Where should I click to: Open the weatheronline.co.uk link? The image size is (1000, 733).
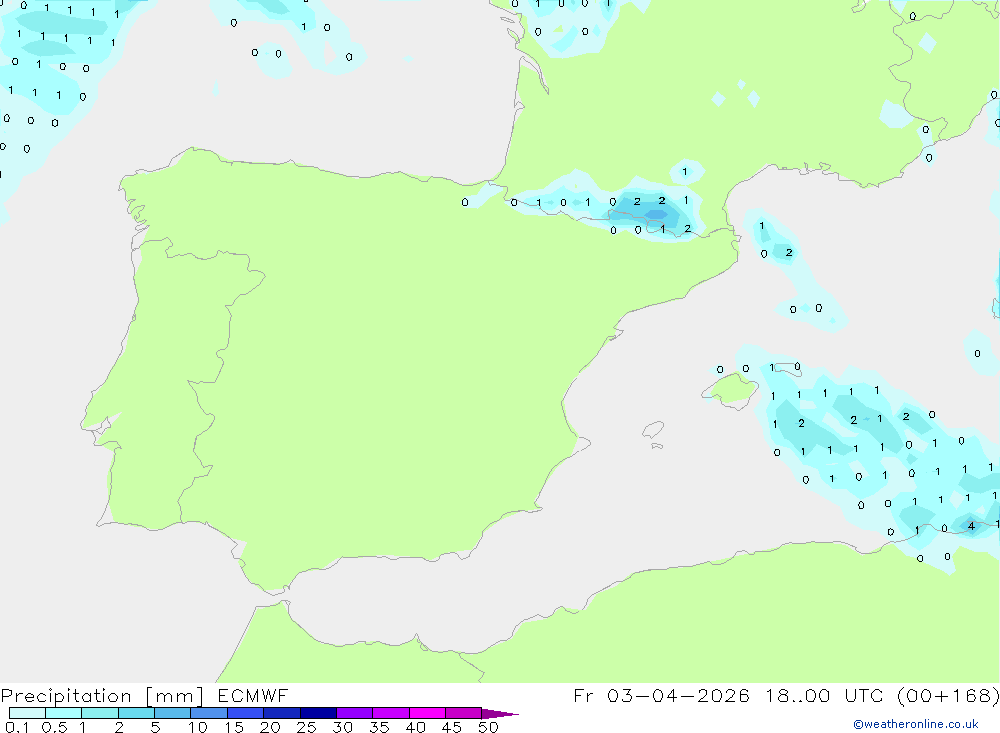pos(916,724)
